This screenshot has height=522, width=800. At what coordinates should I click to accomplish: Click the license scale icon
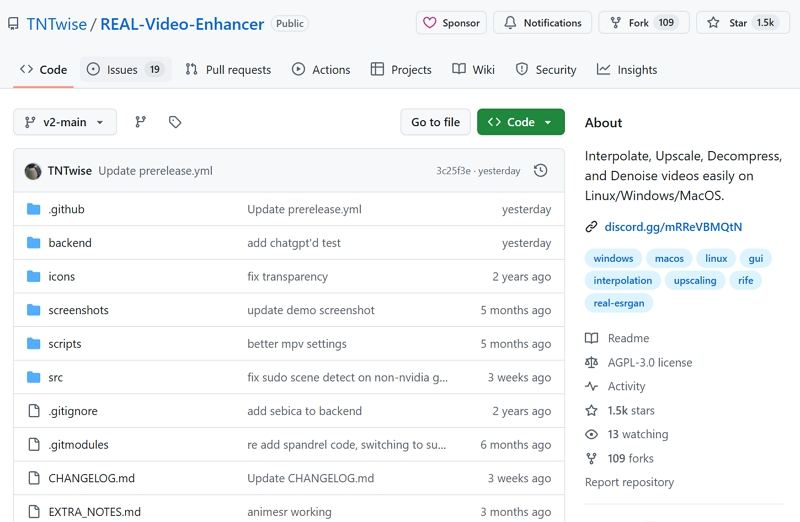pos(591,362)
